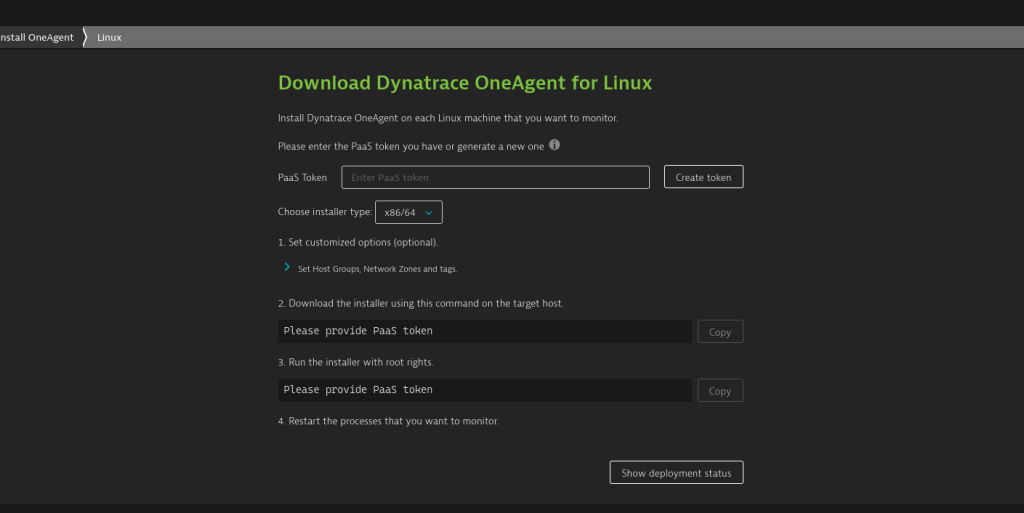
Task: Focus the Enter PaaS token field
Action: 495,178
